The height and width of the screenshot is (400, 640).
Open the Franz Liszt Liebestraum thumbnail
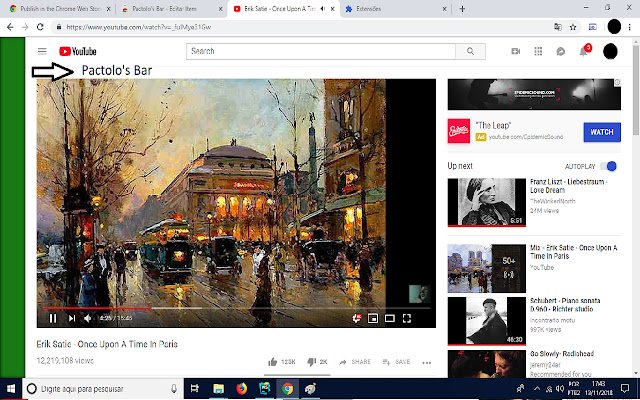pyautogui.click(x=487, y=202)
